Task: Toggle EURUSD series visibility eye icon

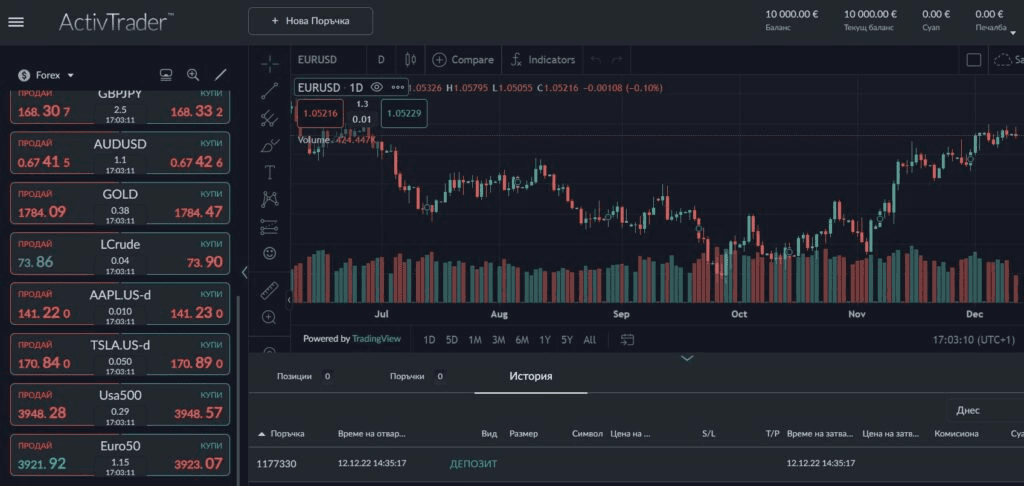Action: point(377,87)
